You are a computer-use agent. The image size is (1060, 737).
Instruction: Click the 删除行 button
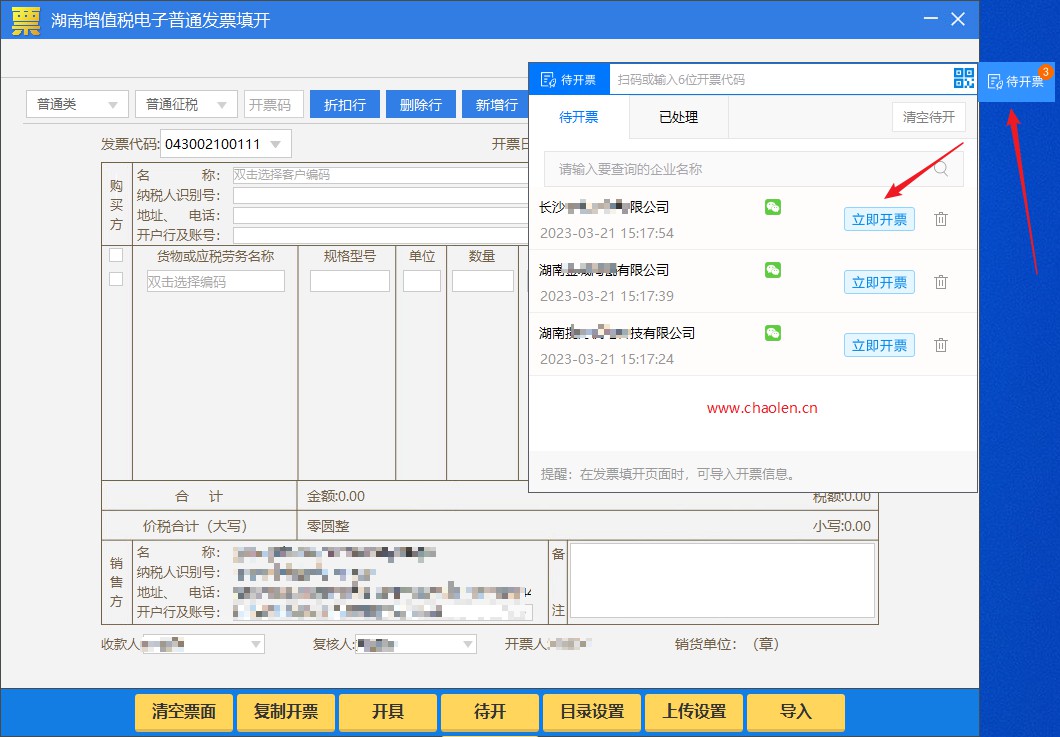pyautogui.click(x=420, y=104)
